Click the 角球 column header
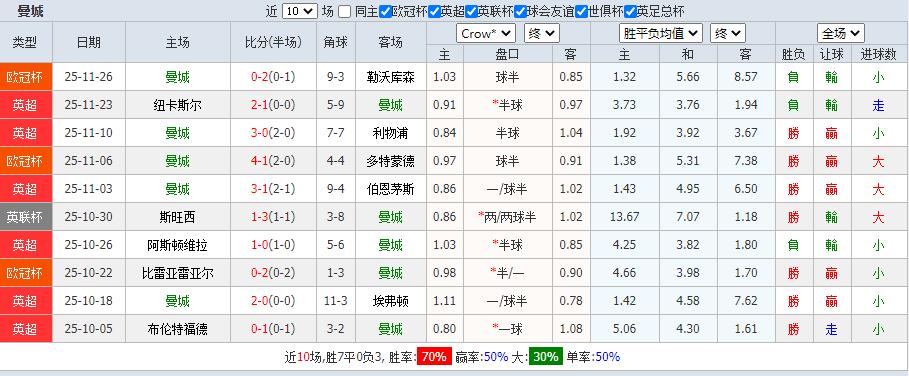The height and width of the screenshot is (376, 909). coord(336,42)
